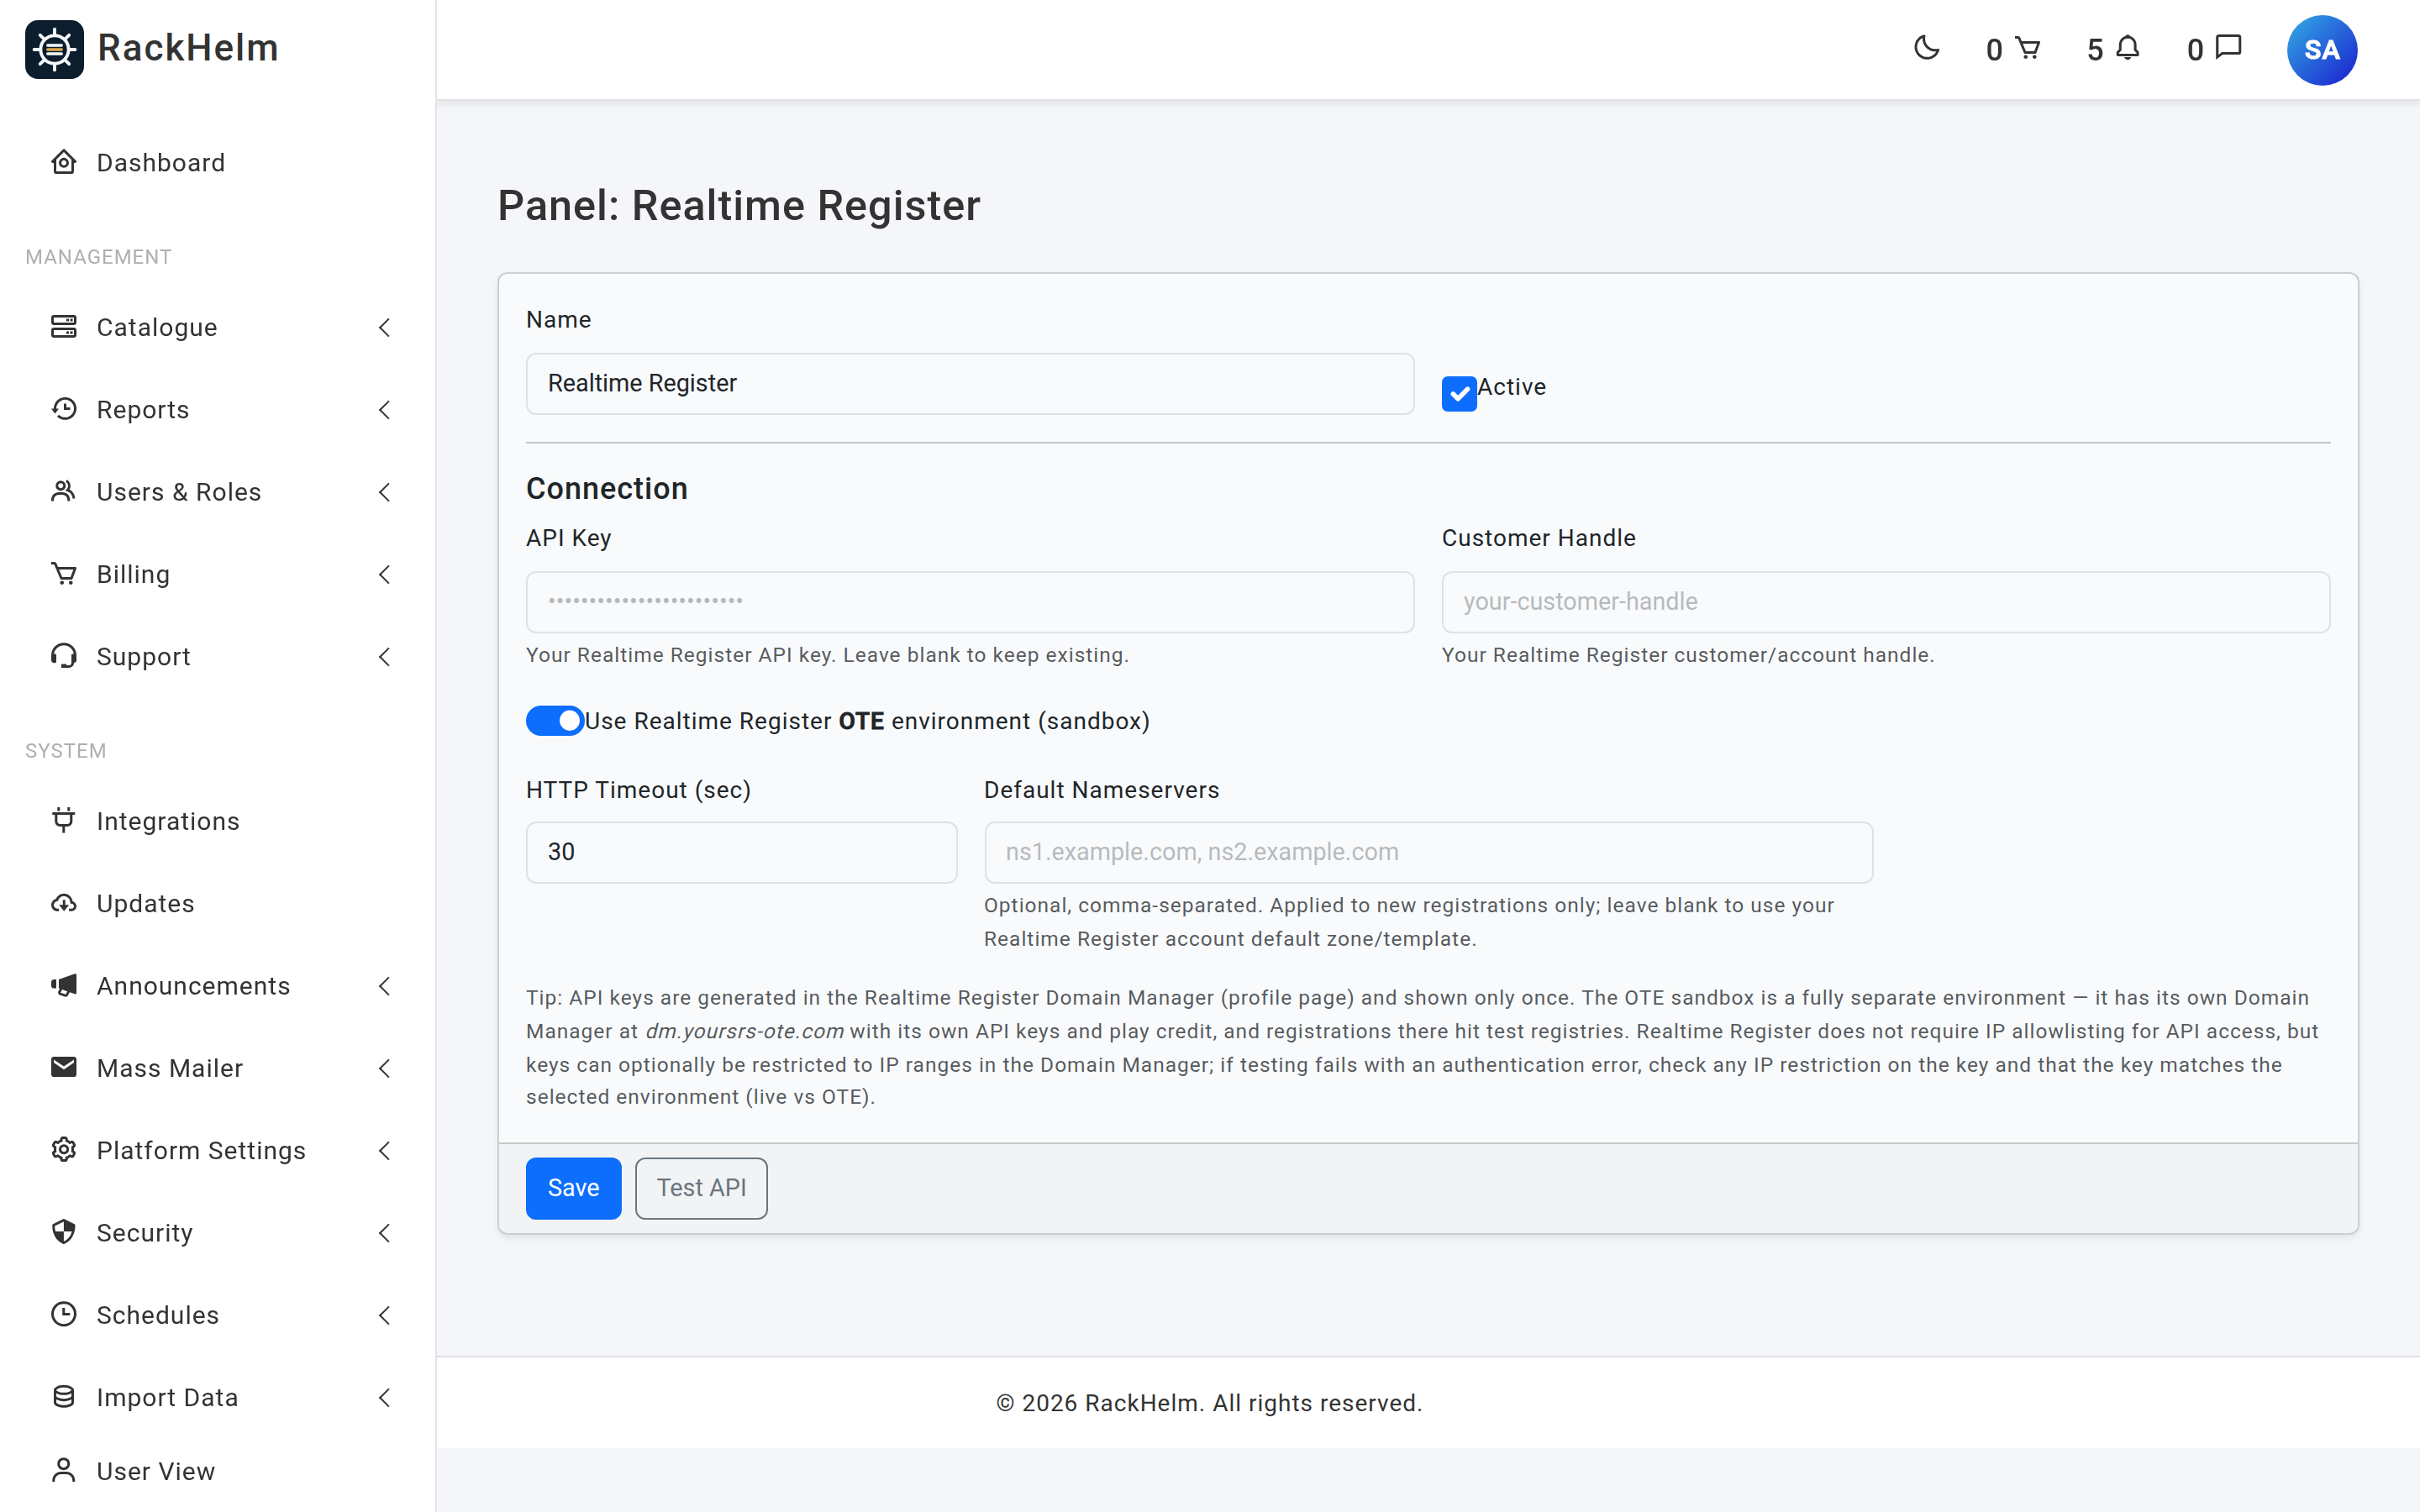The width and height of the screenshot is (2420, 1512).
Task: Open the User View menu item
Action: pyautogui.click(x=218, y=1471)
